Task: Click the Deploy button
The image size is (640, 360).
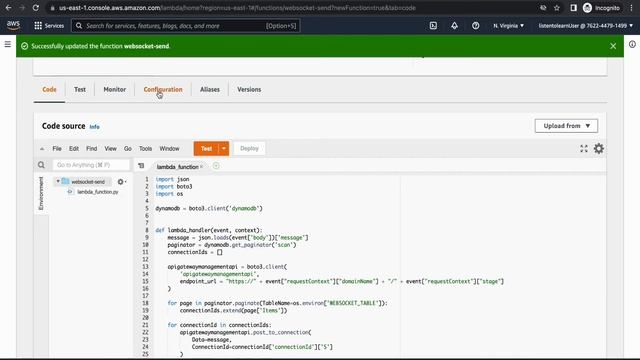Action: (249, 149)
